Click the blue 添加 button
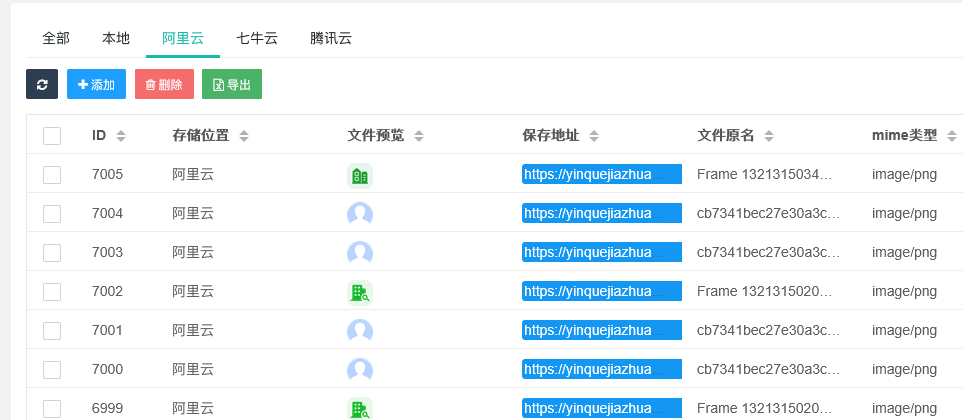The width and height of the screenshot is (963, 420). [x=96, y=85]
